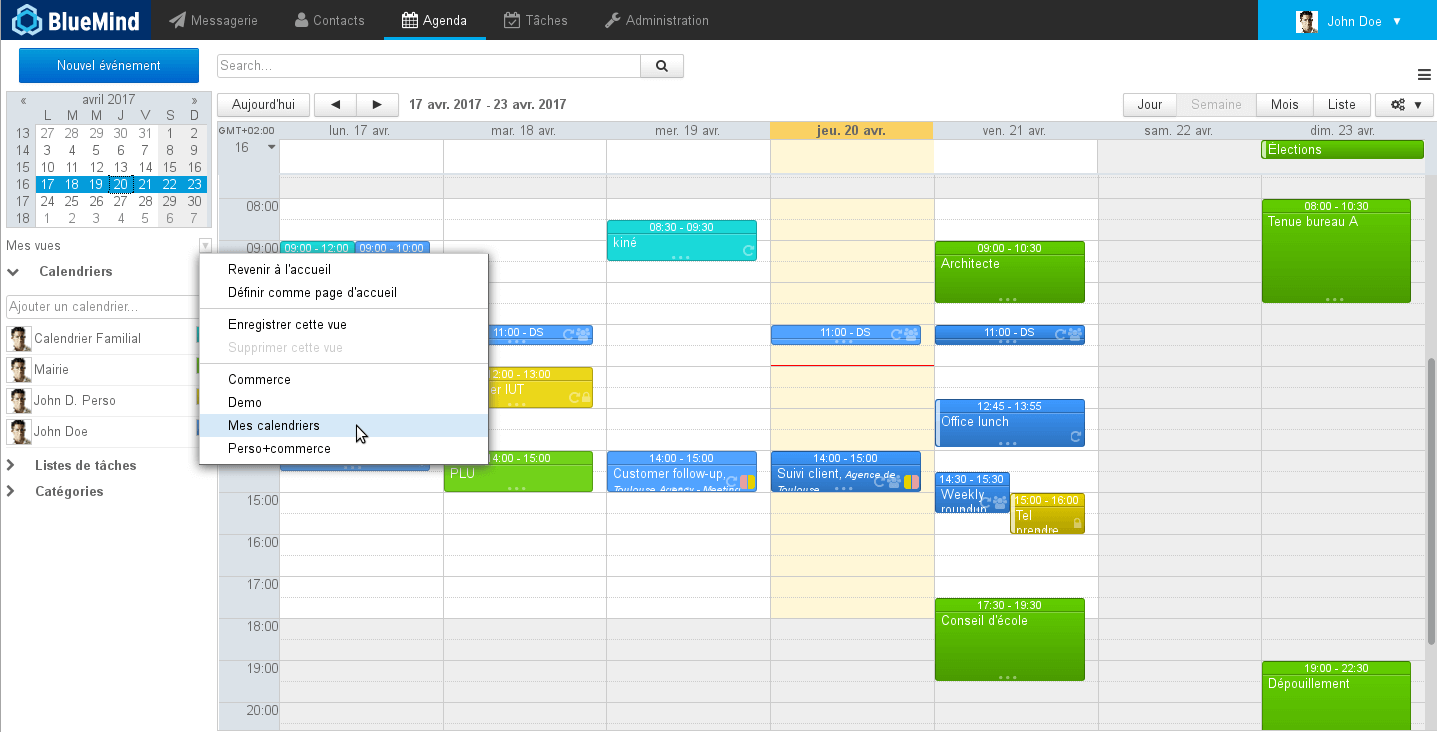This screenshot has height=732, width=1437.
Task: Select Mes calendriers in the views menu
Action: click(x=274, y=426)
